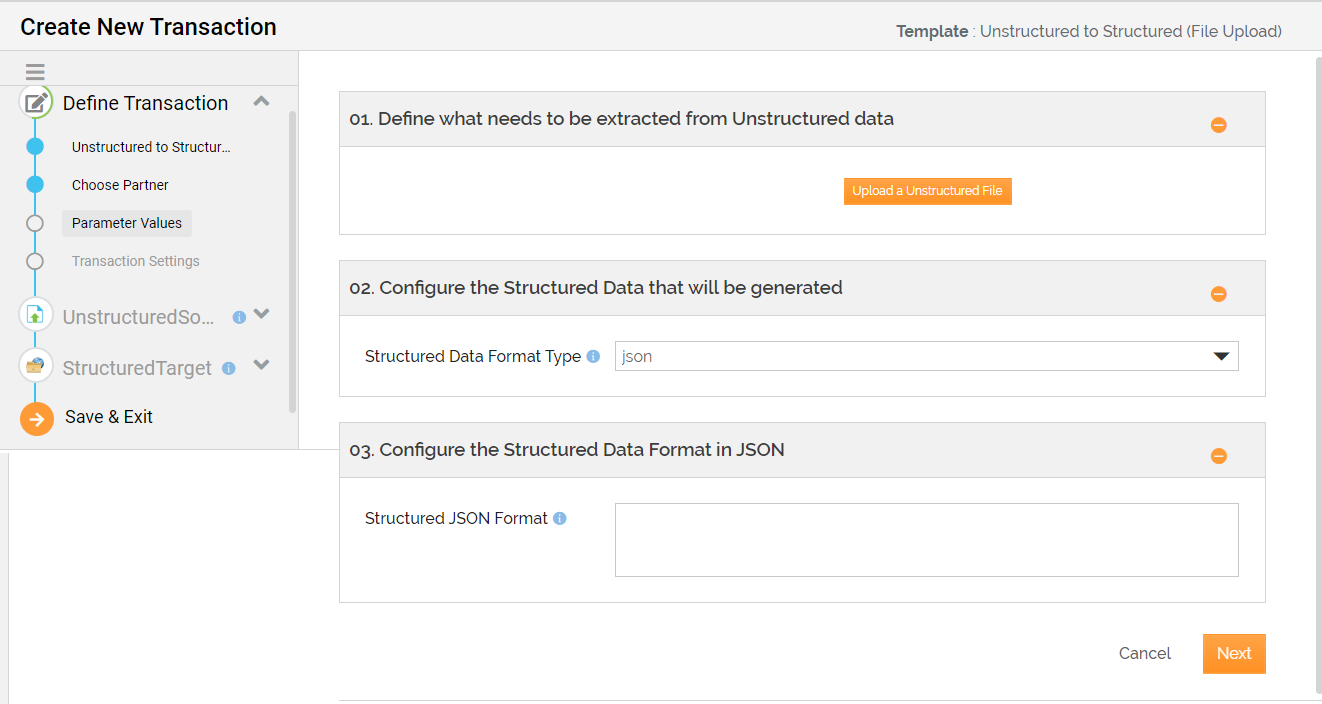Select the Parameter Values step
The image size is (1322, 704).
click(x=127, y=223)
